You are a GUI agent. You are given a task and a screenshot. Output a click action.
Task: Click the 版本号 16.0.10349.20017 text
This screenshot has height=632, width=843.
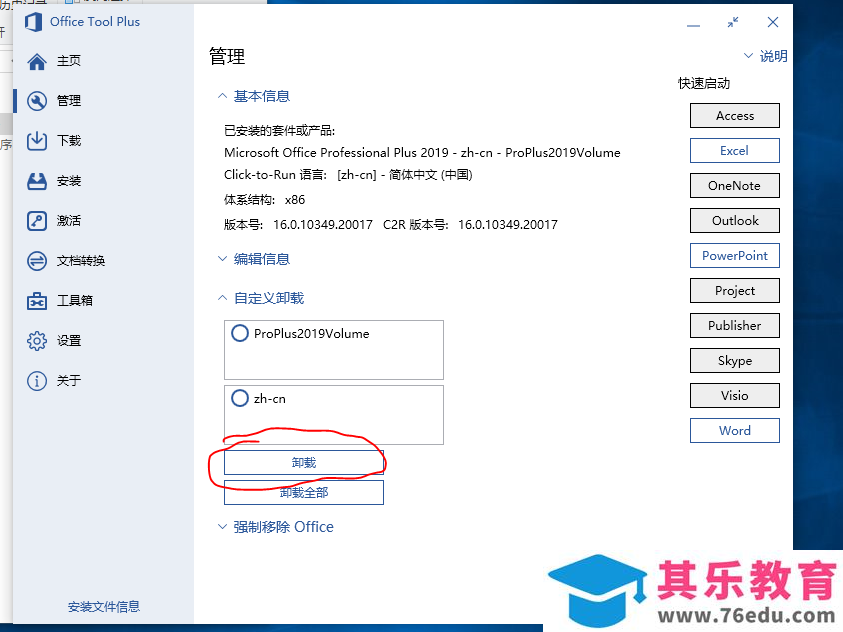pos(298,225)
